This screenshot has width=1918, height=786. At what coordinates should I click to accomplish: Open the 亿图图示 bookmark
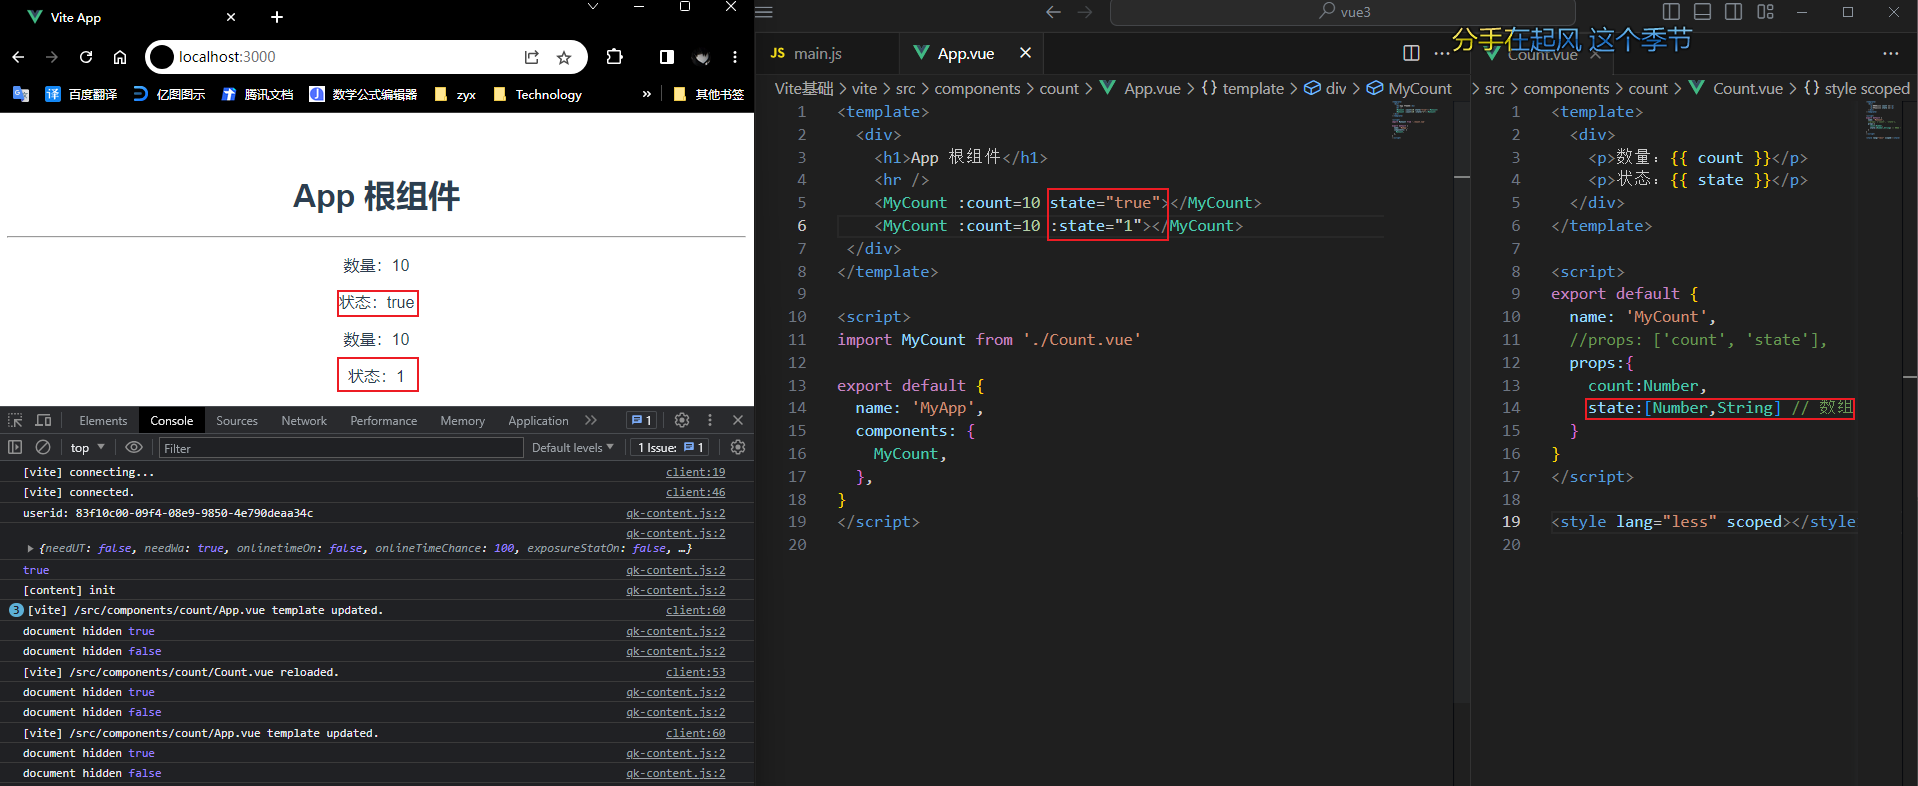coord(169,94)
